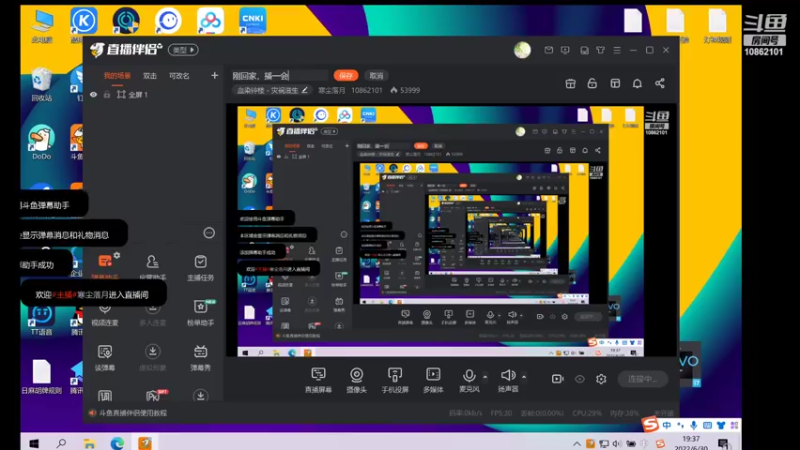The width and height of the screenshot is (800, 450).
Task: Open the Windows Start button
Action: (34, 443)
